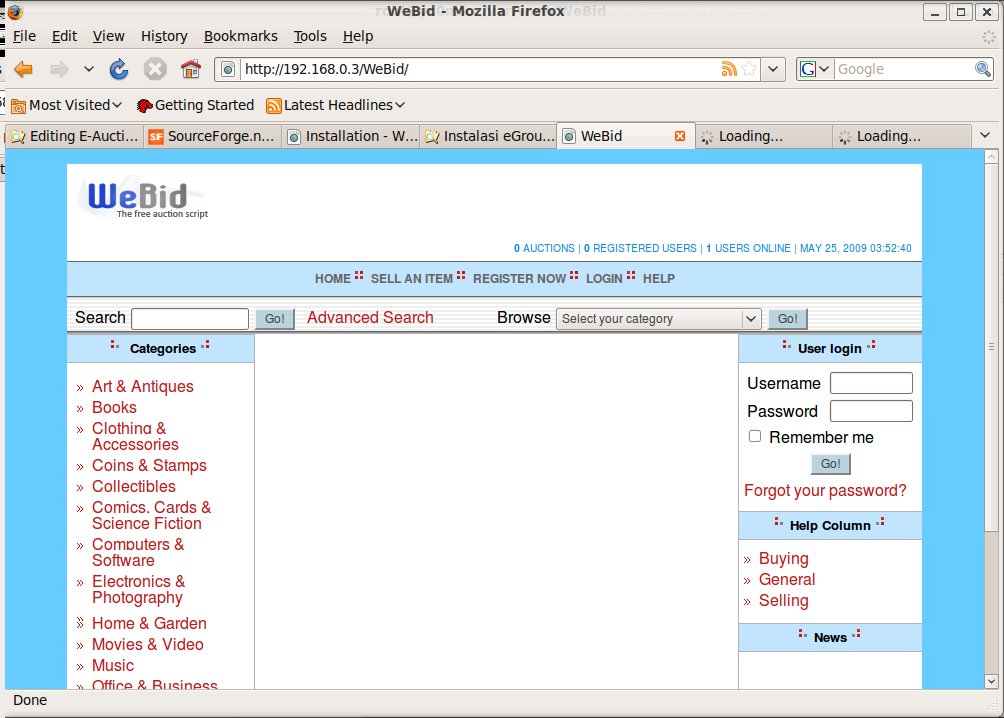Go to the browser Home page icon
This screenshot has height=718, width=1004.
click(190, 69)
